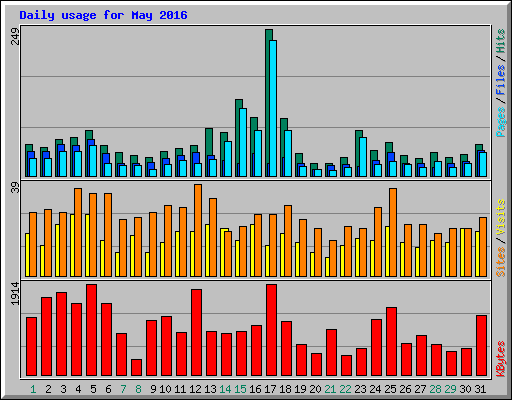Viewport: 512px width, 400px height.
Task: Select the cyan pages bar for day 17
Action: pos(273,108)
